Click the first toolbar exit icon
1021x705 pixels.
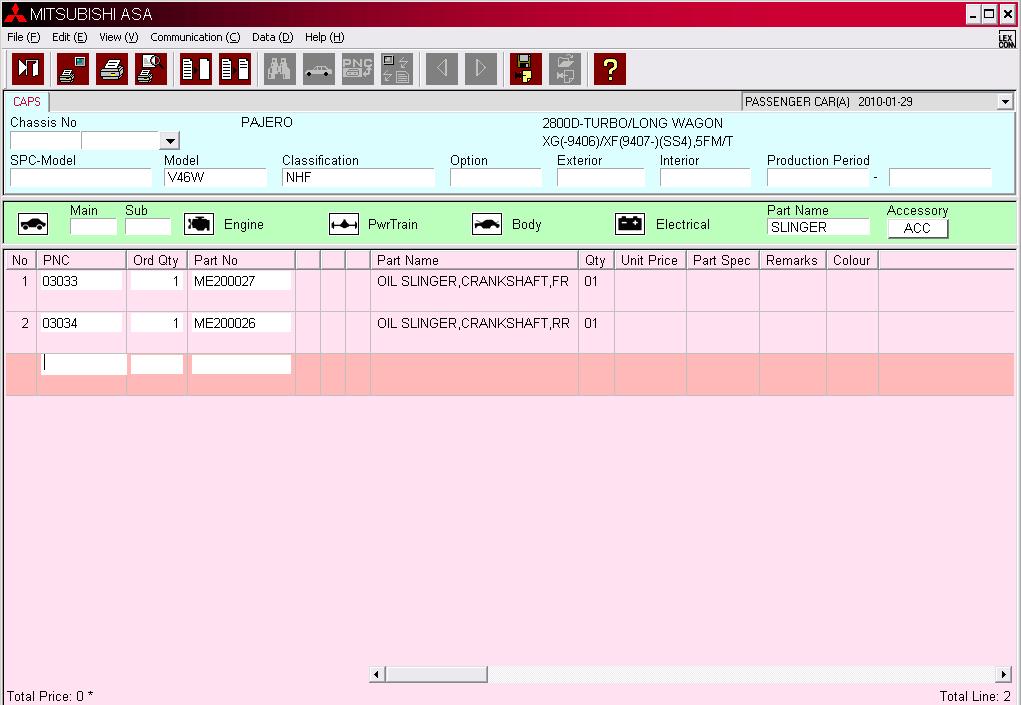(x=28, y=69)
